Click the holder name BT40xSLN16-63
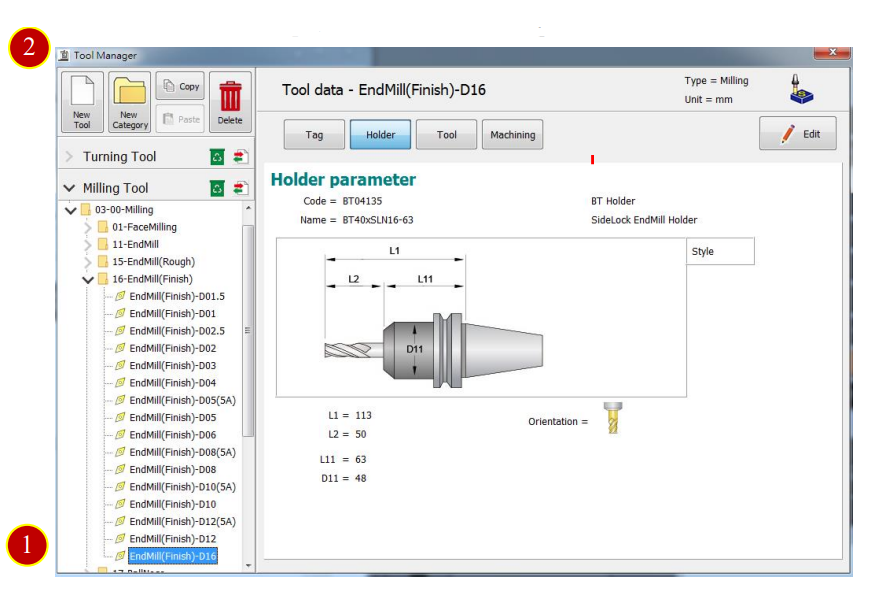The image size is (880, 589). [x=378, y=220]
